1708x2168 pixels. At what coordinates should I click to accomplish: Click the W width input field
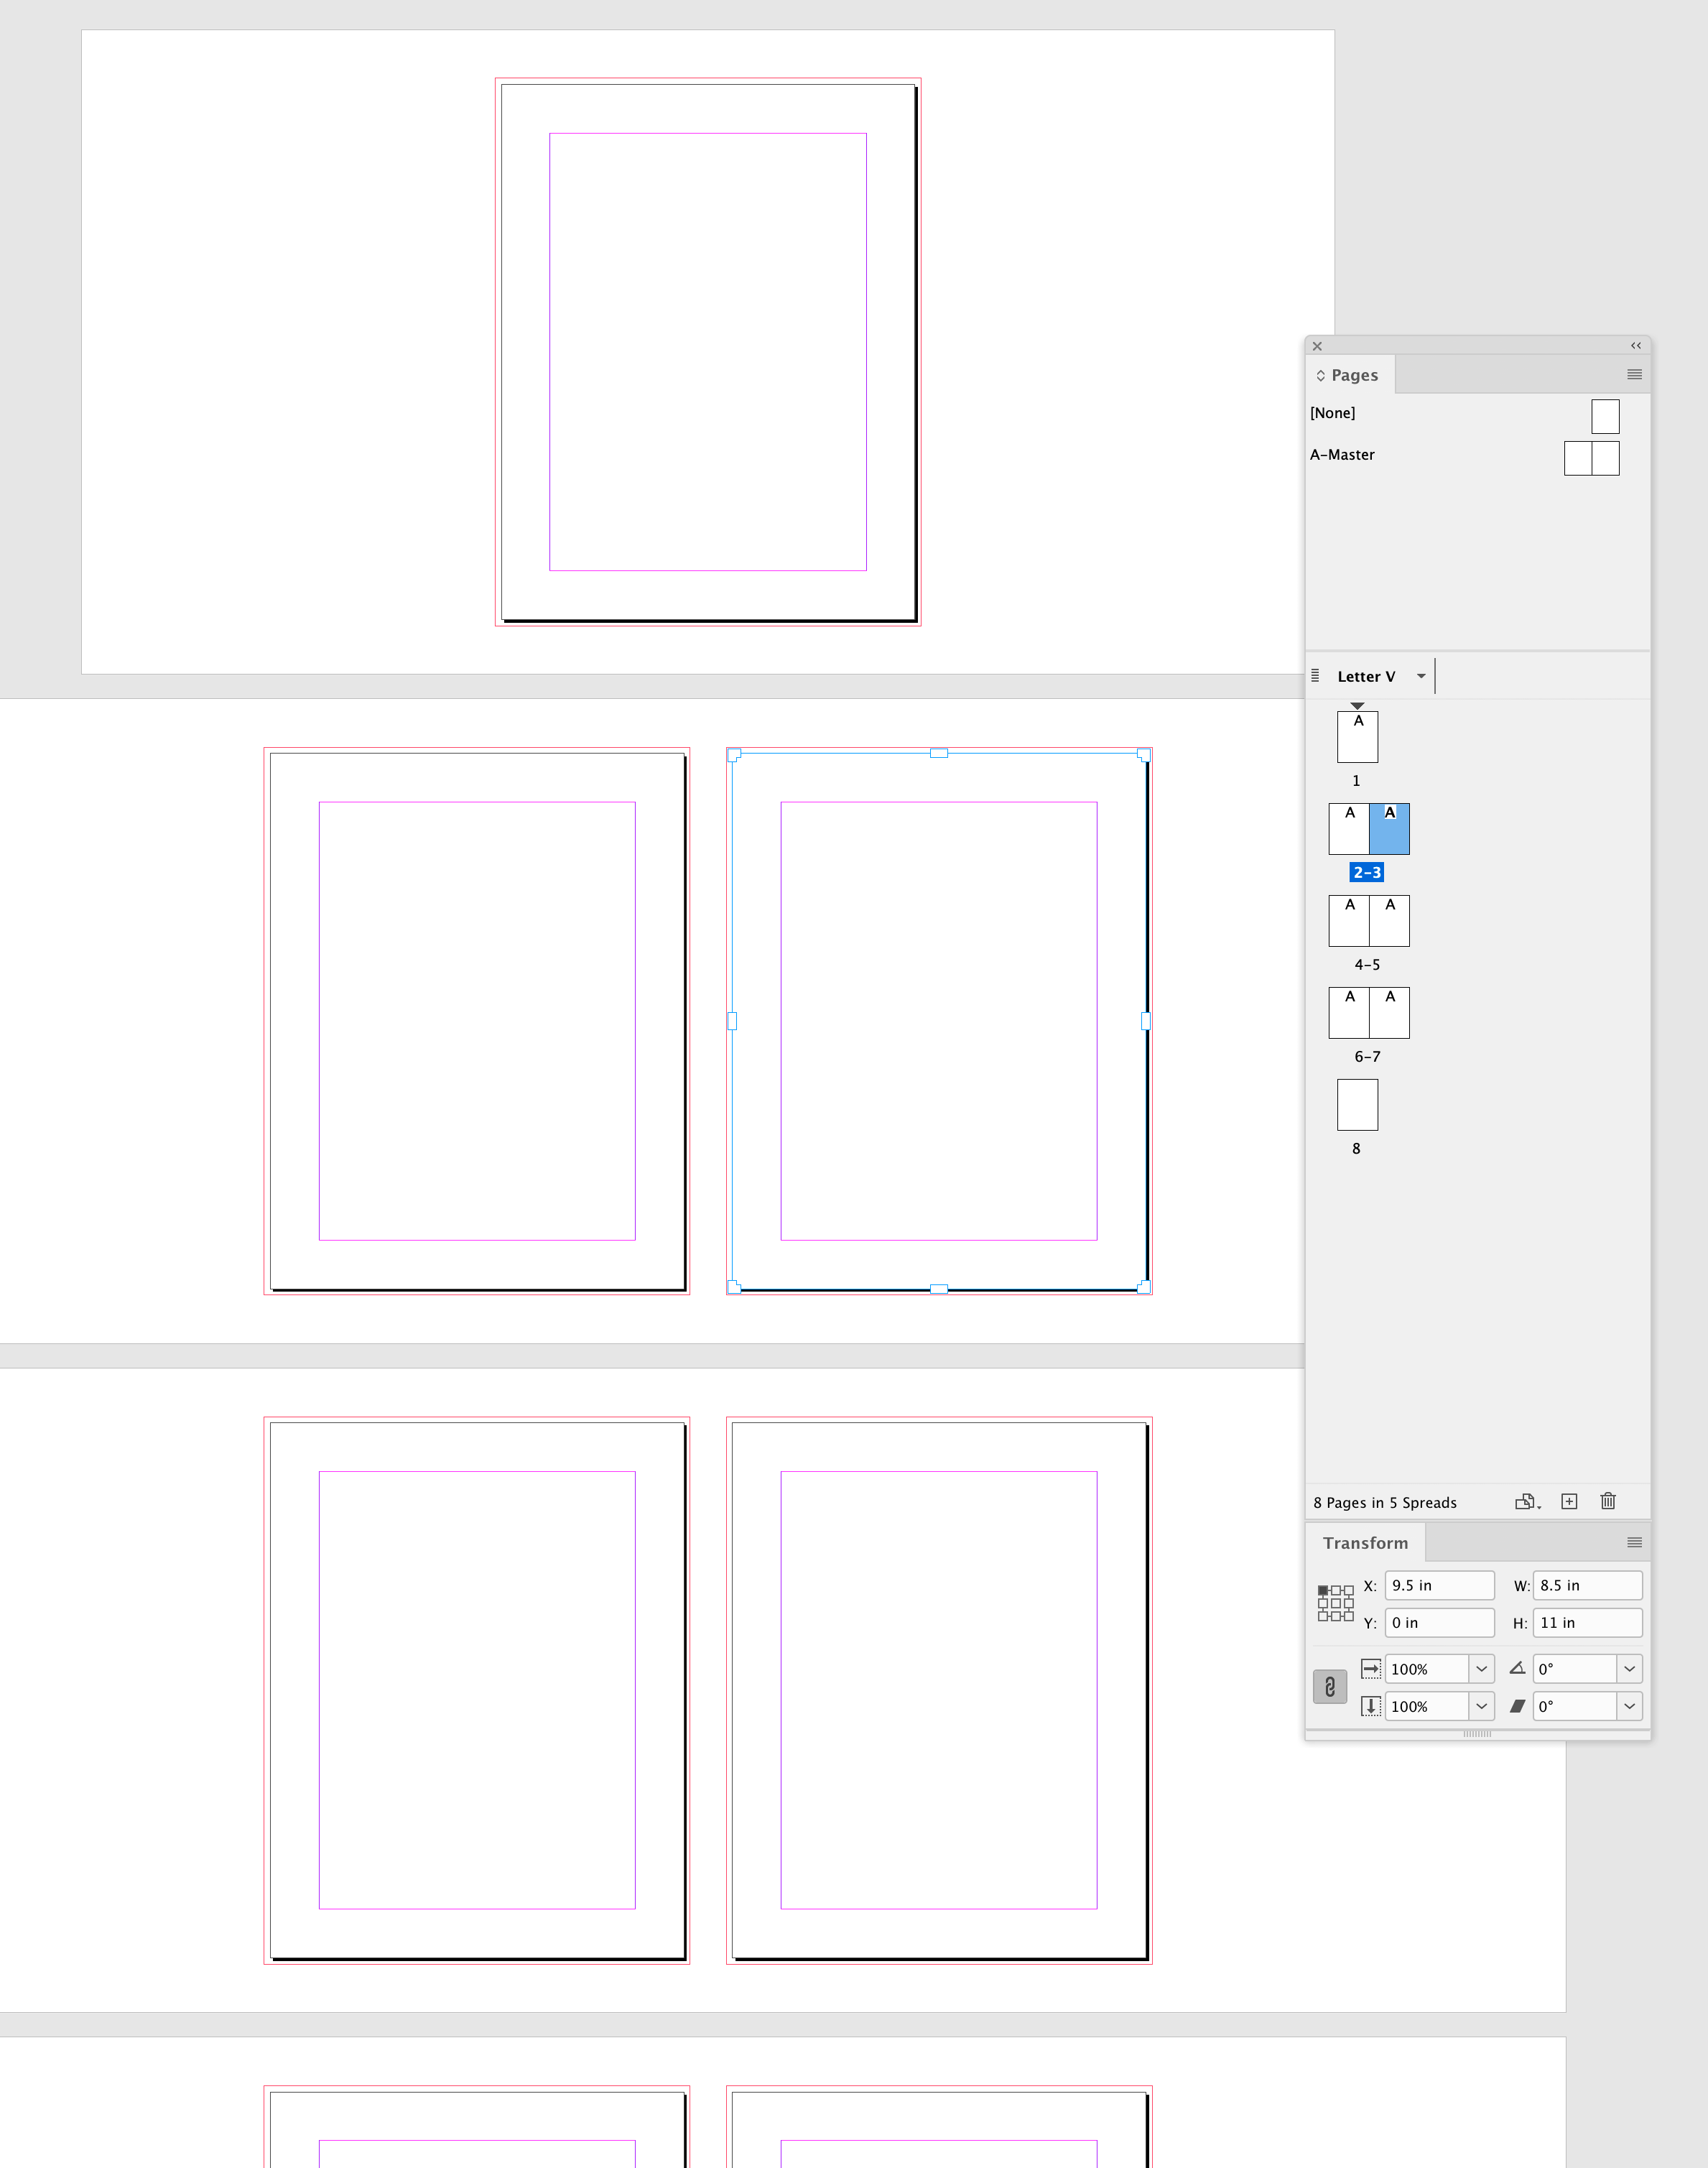pos(1587,1585)
